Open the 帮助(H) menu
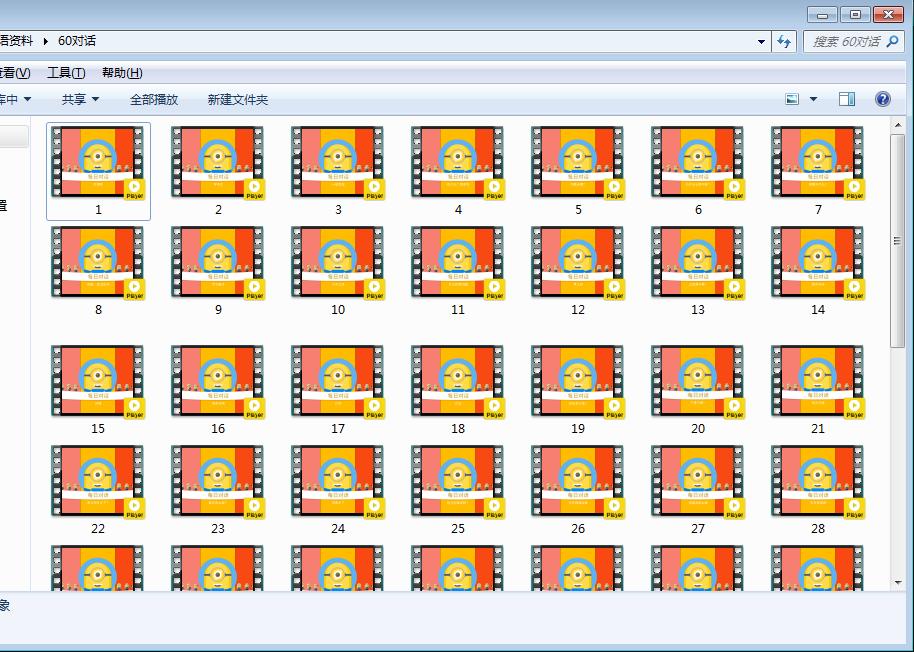 (x=122, y=73)
